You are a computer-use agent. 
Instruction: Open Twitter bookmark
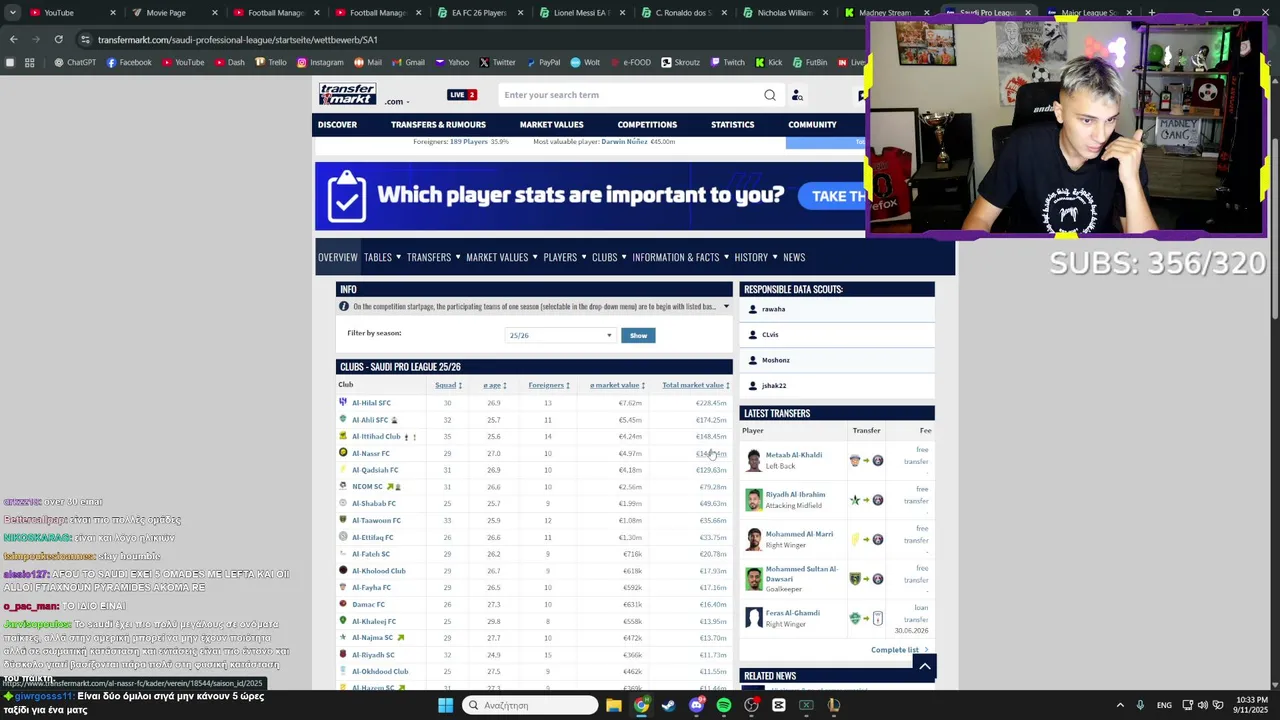coord(497,62)
